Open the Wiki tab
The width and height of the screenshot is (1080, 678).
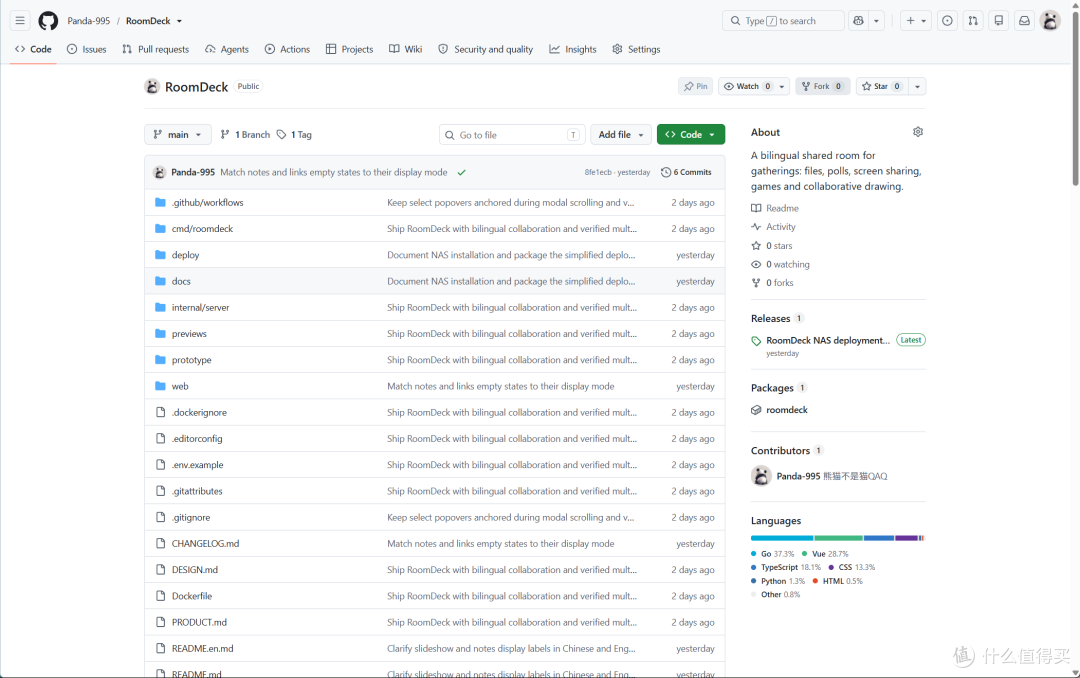pyautogui.click(x=406, y=49)
